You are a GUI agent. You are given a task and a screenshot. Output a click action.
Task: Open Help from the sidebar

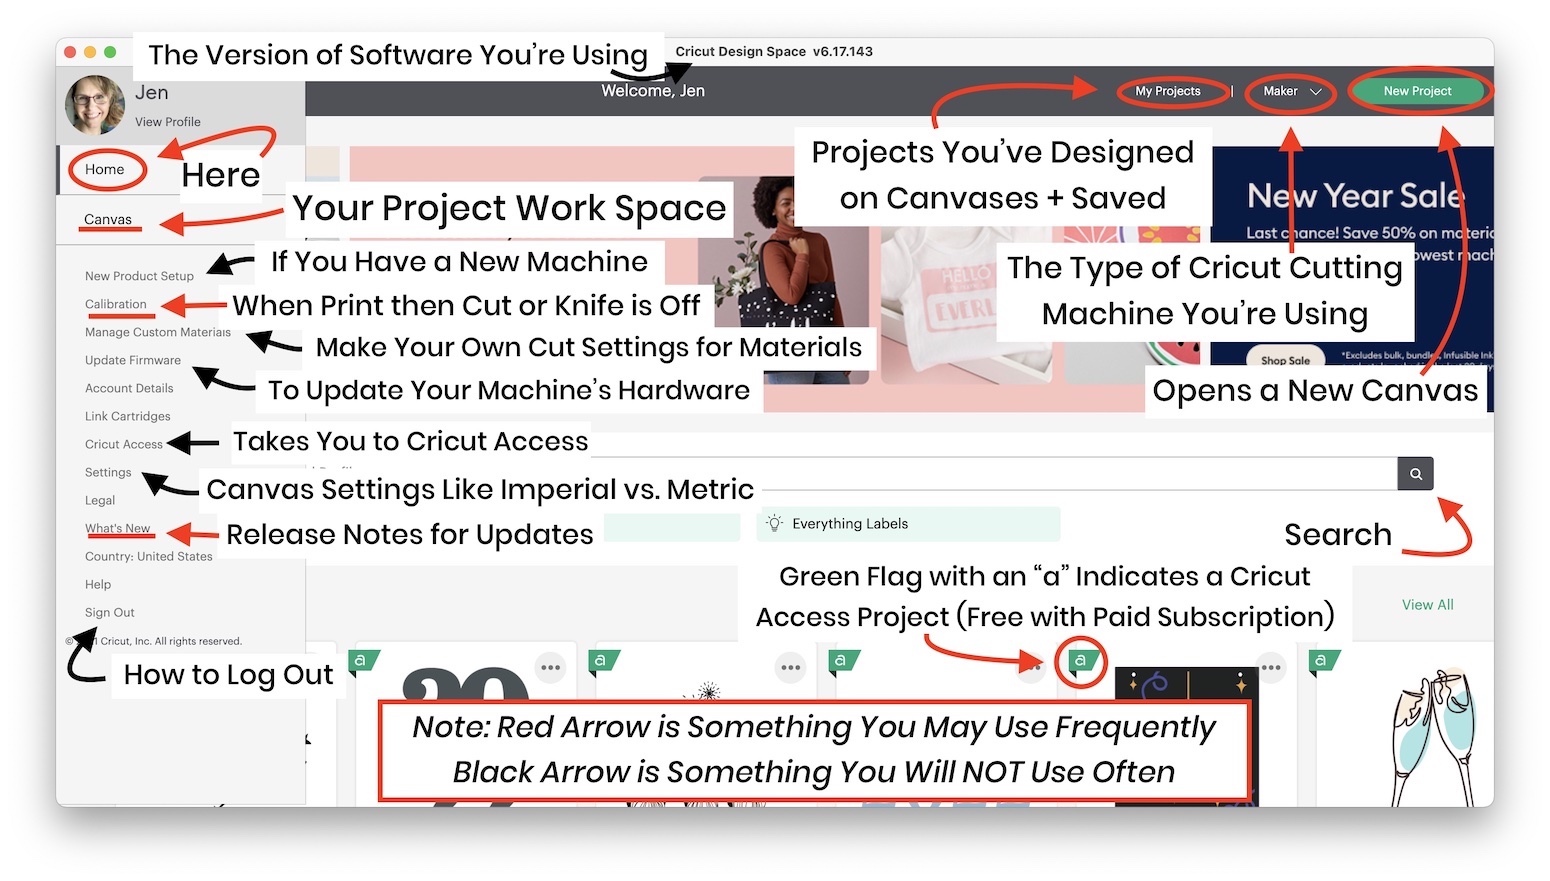pyautogui.click(x=98, y=584)
